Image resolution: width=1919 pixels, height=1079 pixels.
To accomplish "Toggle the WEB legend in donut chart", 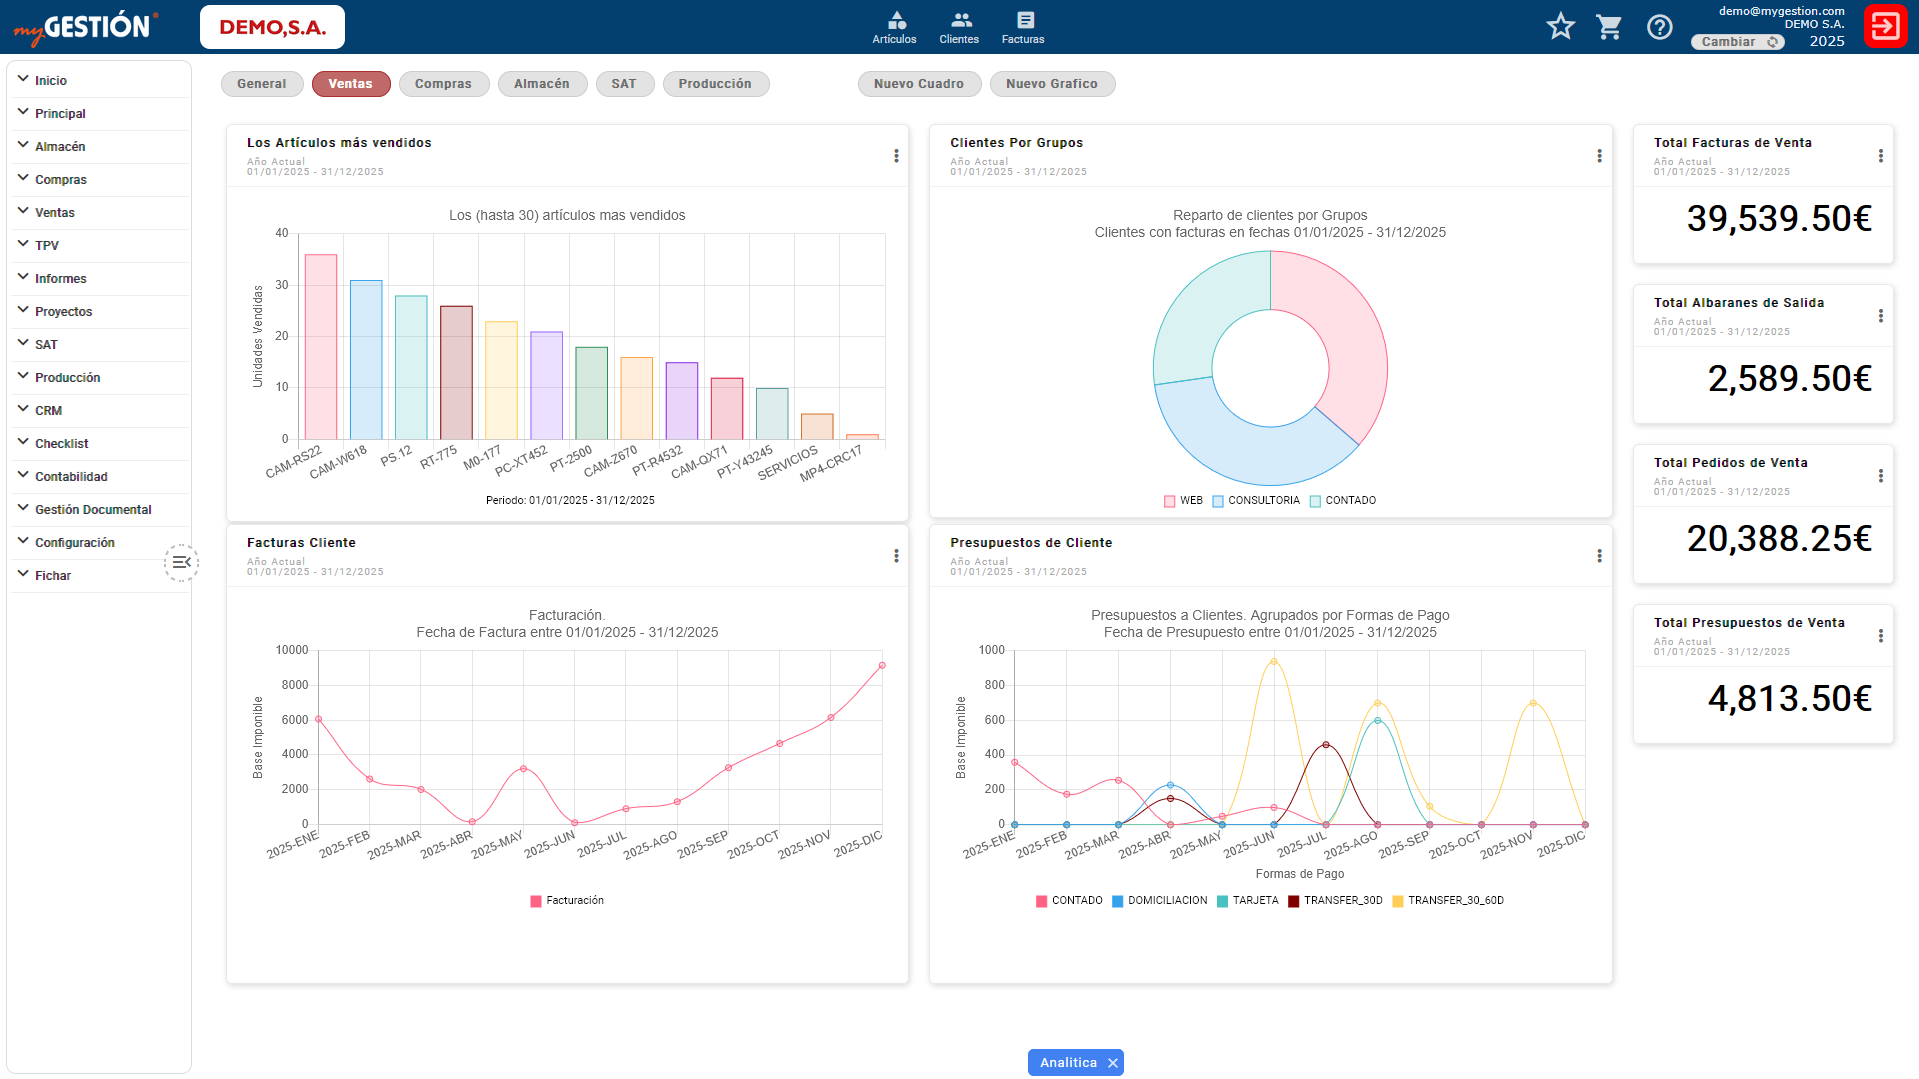I will 1183,501.
